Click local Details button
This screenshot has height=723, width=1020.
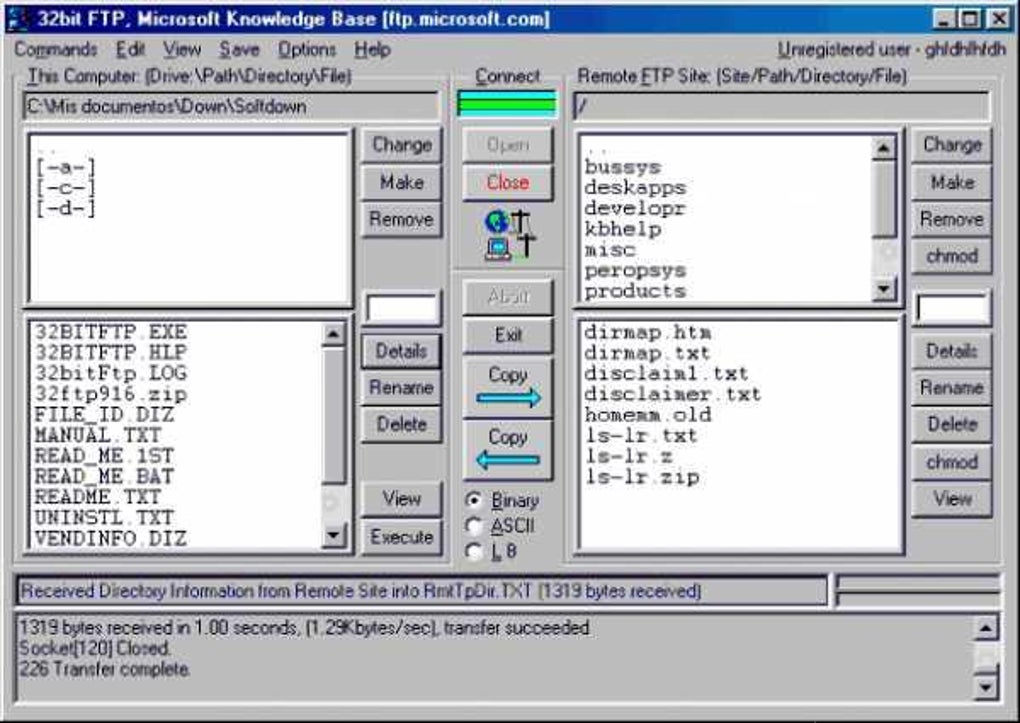coord(401,351)
